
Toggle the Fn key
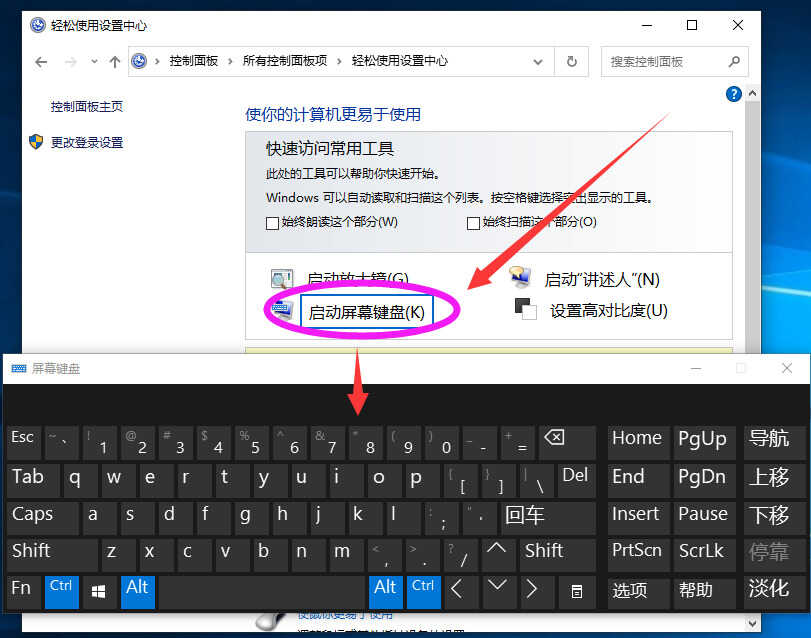coord(24,593)
